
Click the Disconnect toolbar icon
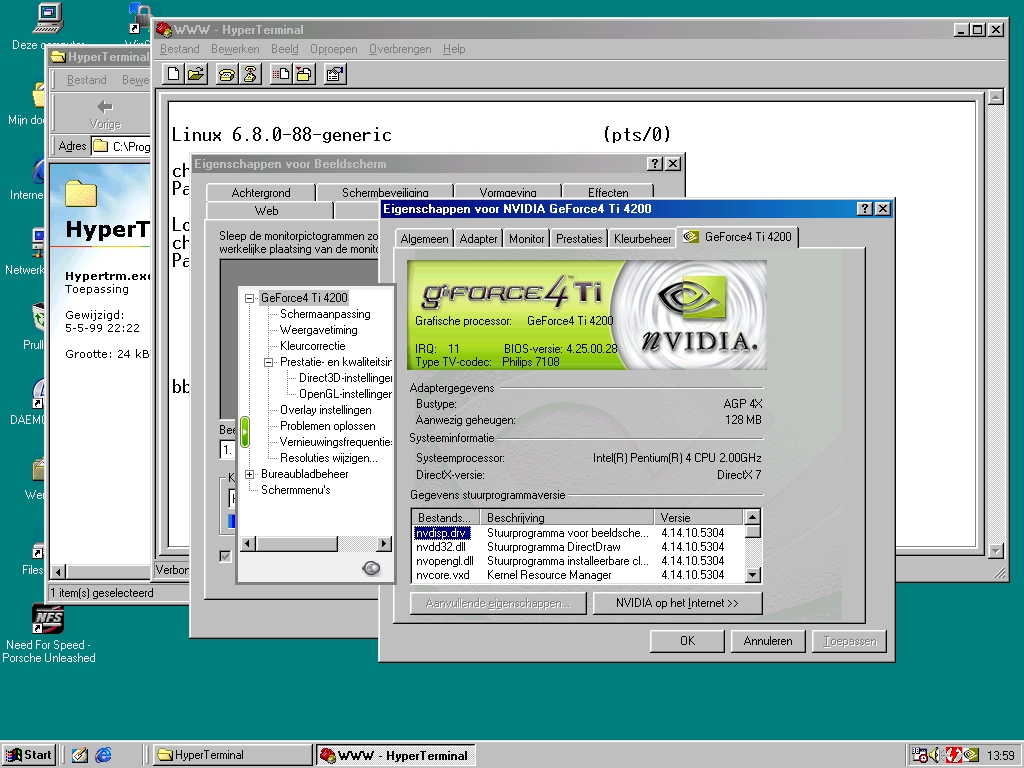249,73
